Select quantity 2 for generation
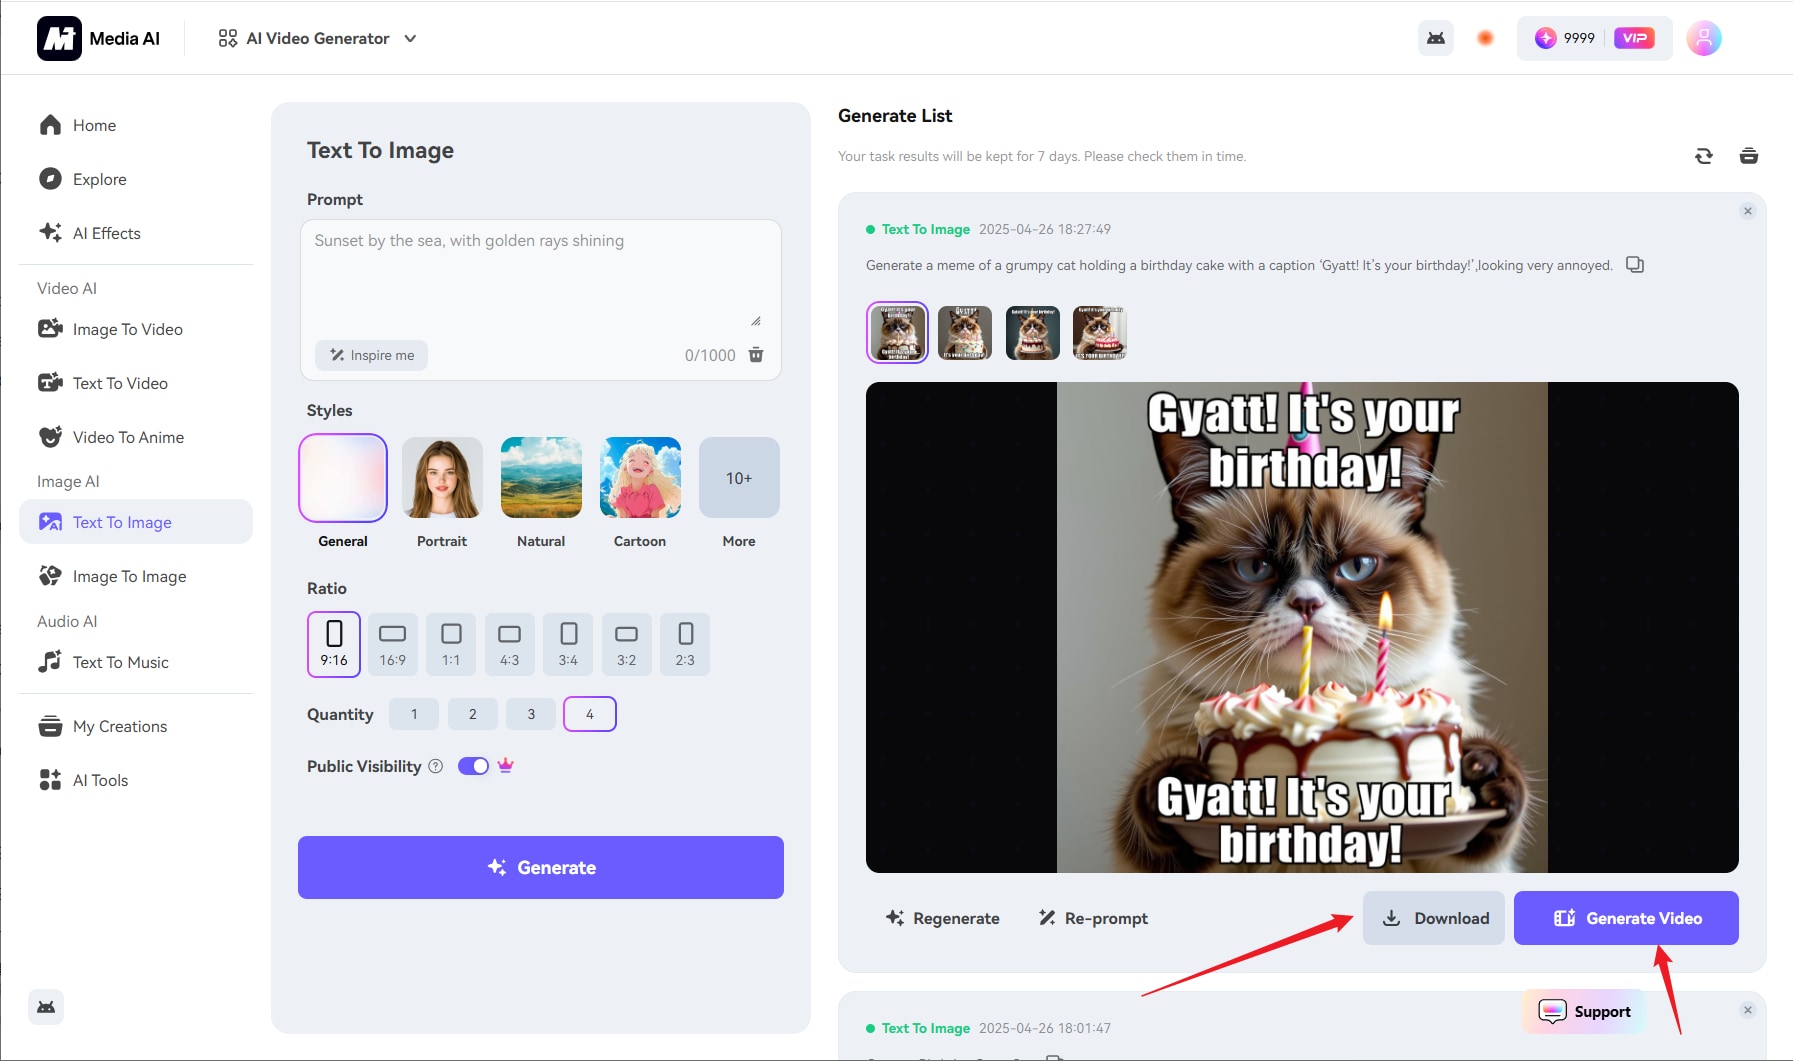Image resolution: width=1793 pixels, height=1061 pixels. point(472,714)
